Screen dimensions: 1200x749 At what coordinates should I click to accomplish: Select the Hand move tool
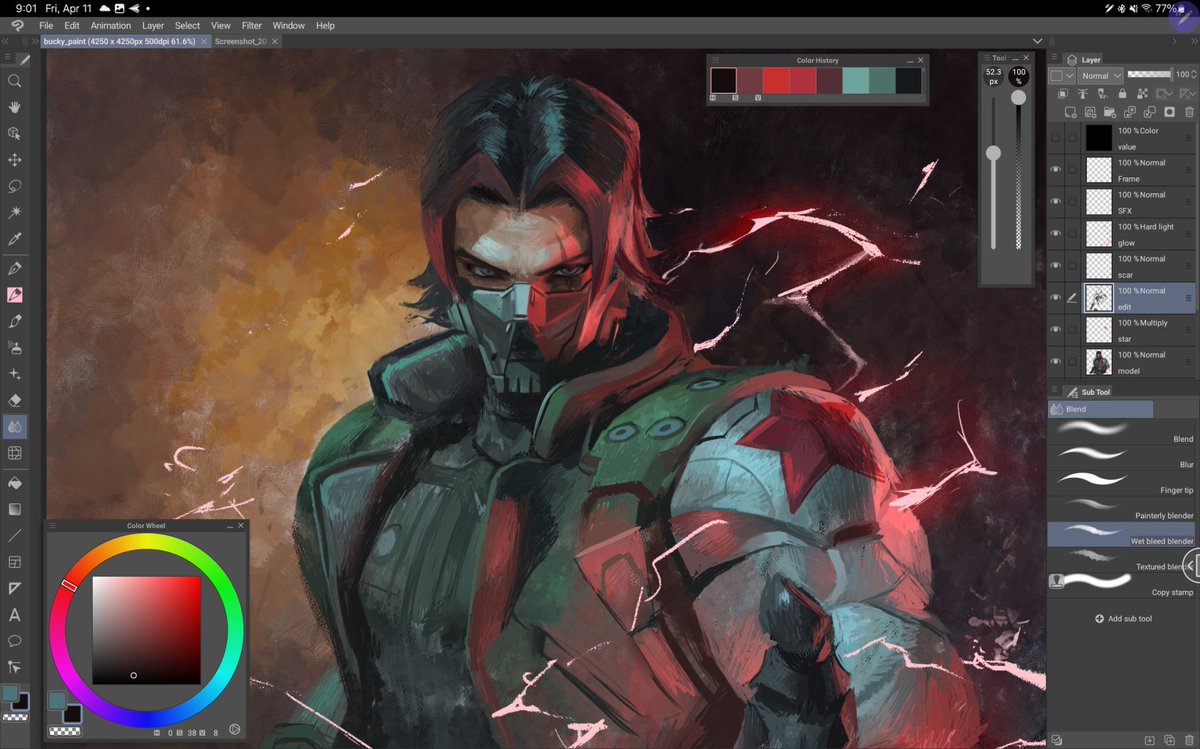[15, 107]
